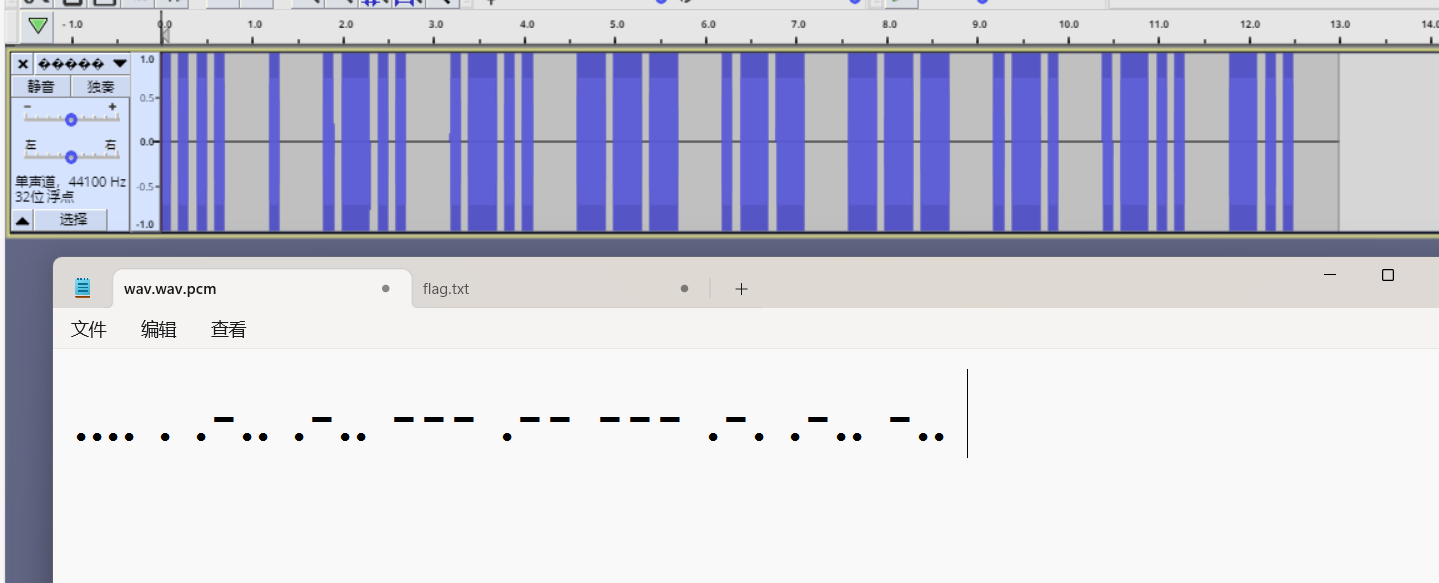Click the 10.0 second mark on the timeline ruler
This screenshot has width=1439, height=583.
[x=1069, y=23]
